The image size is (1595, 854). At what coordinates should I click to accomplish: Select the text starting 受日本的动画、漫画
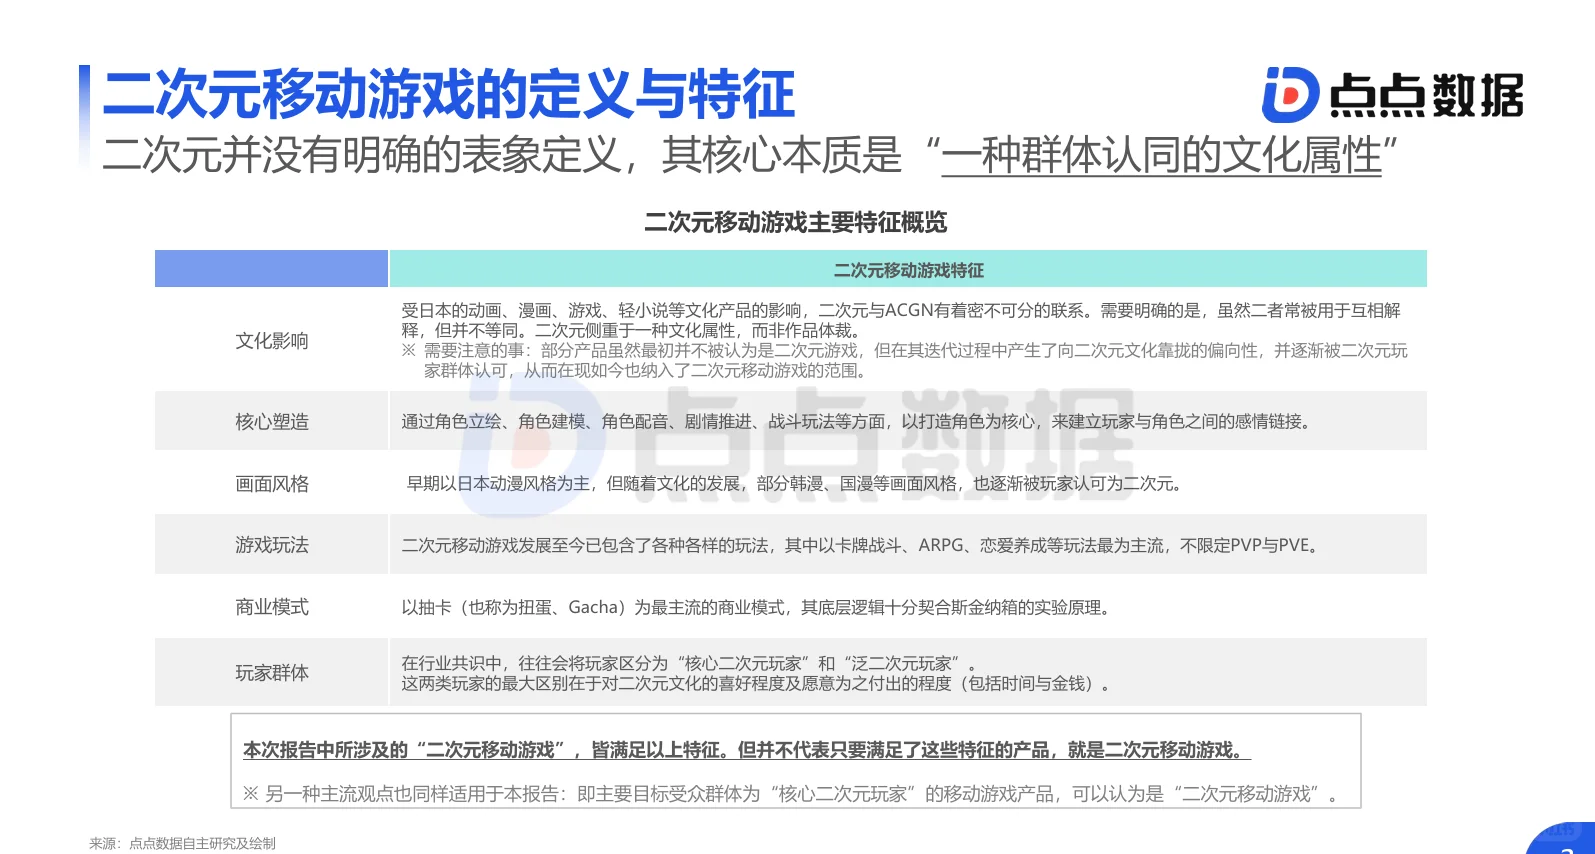tap(901, 320)
